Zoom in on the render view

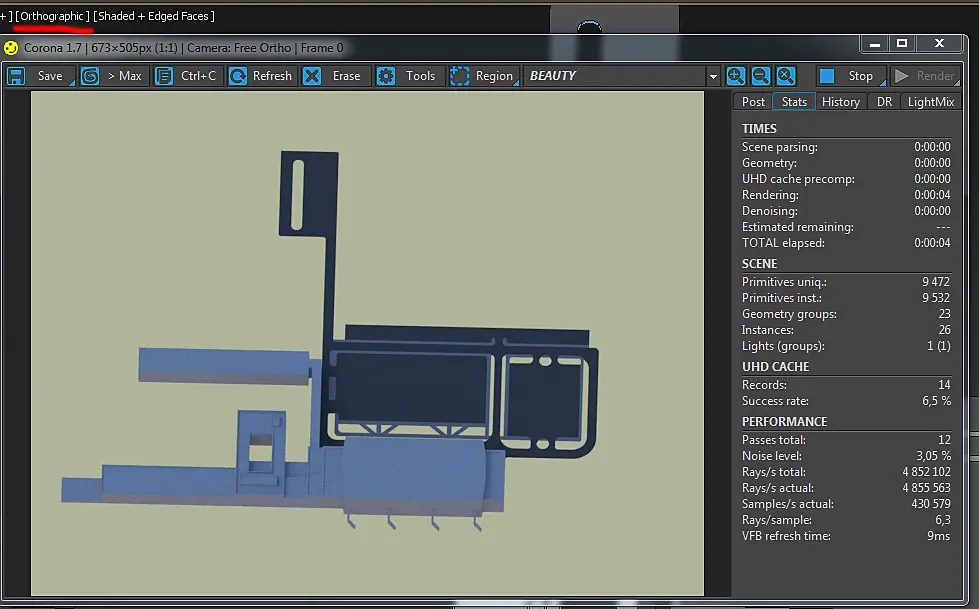point(736,76)
